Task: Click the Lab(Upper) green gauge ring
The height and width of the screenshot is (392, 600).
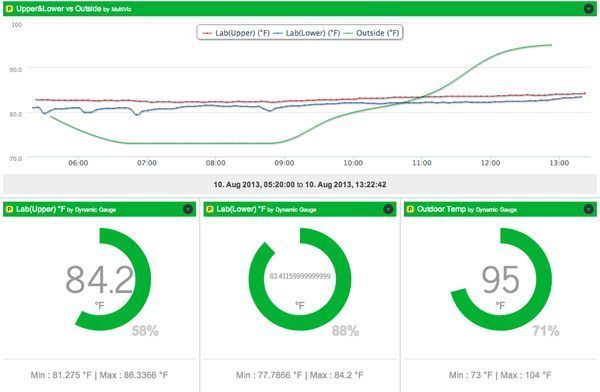Action: (x=143, y=279)
